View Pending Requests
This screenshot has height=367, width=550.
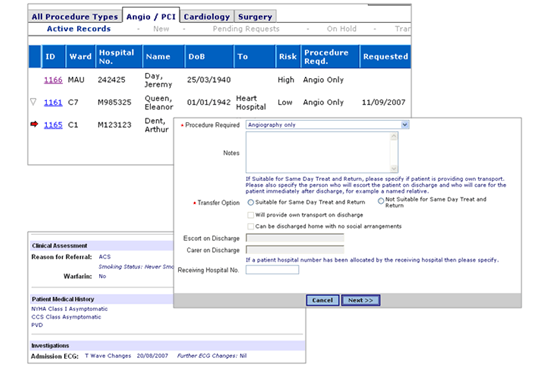(246, 29)
